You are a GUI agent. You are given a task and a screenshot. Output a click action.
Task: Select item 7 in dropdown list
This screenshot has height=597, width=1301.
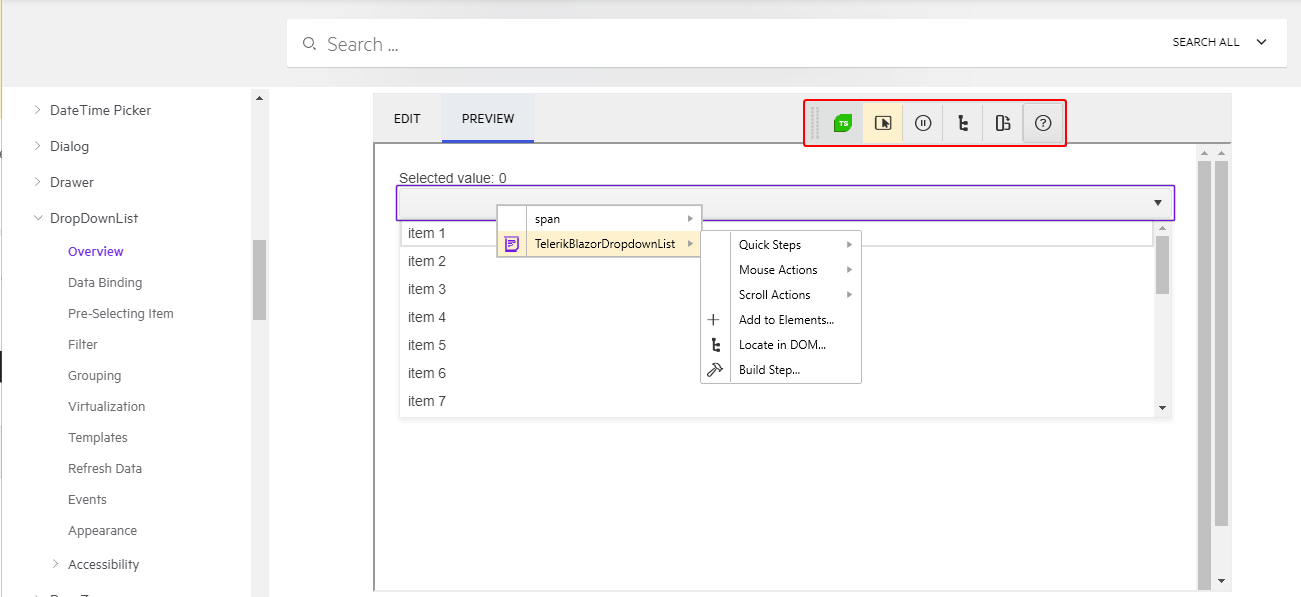[x=777, y=401]
